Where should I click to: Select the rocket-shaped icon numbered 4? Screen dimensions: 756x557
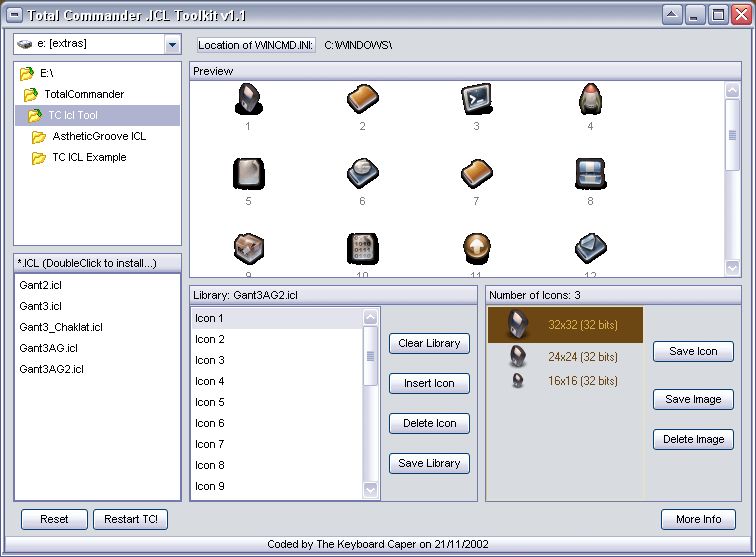(590, 99)
